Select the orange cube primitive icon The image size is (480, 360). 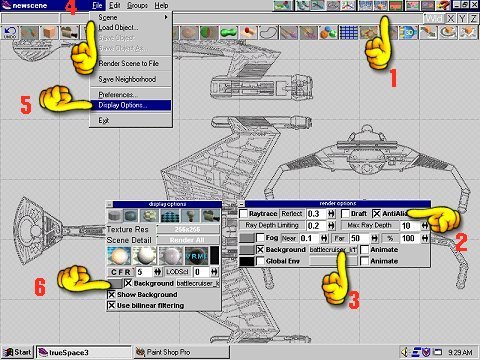pyautogui.click(x=49, y=33)
